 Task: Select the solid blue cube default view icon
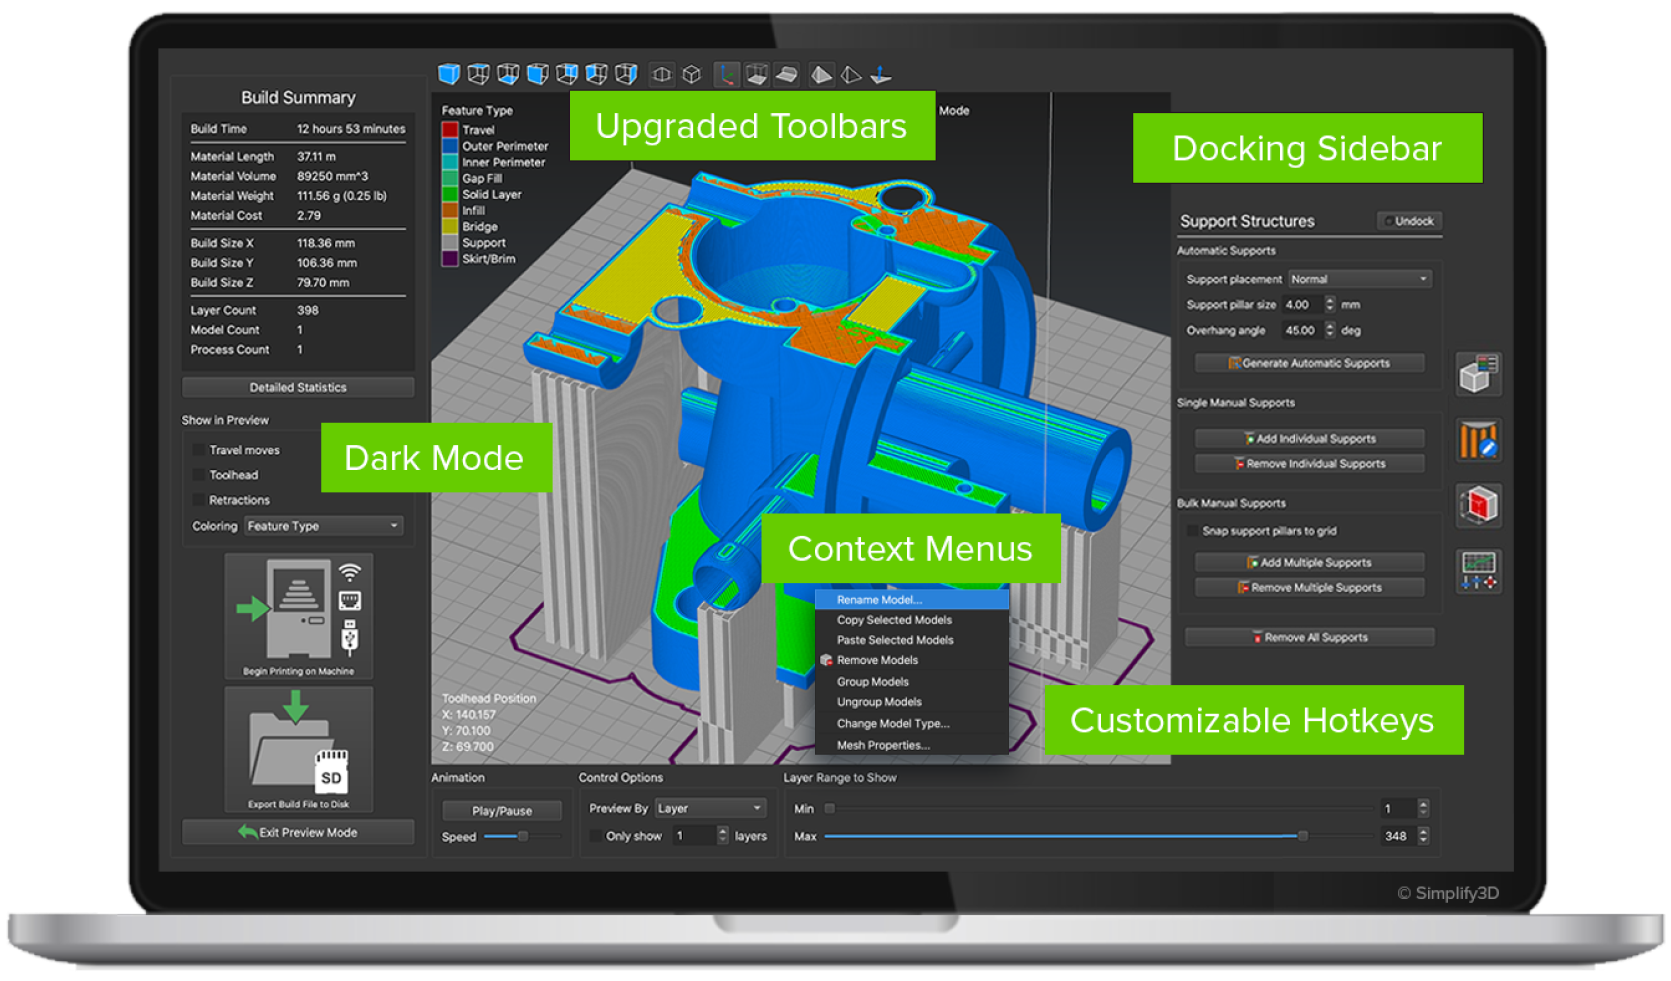point(449,74)
